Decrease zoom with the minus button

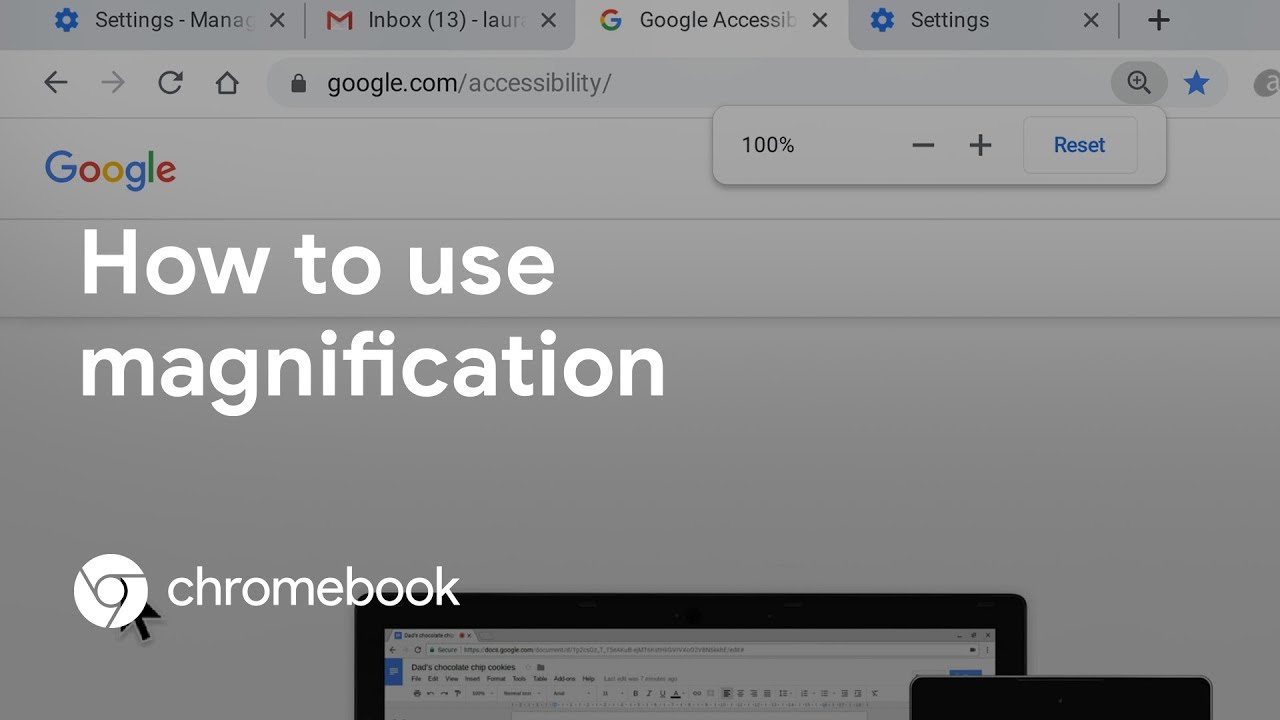pyautogui.click(x=923, y=146)
